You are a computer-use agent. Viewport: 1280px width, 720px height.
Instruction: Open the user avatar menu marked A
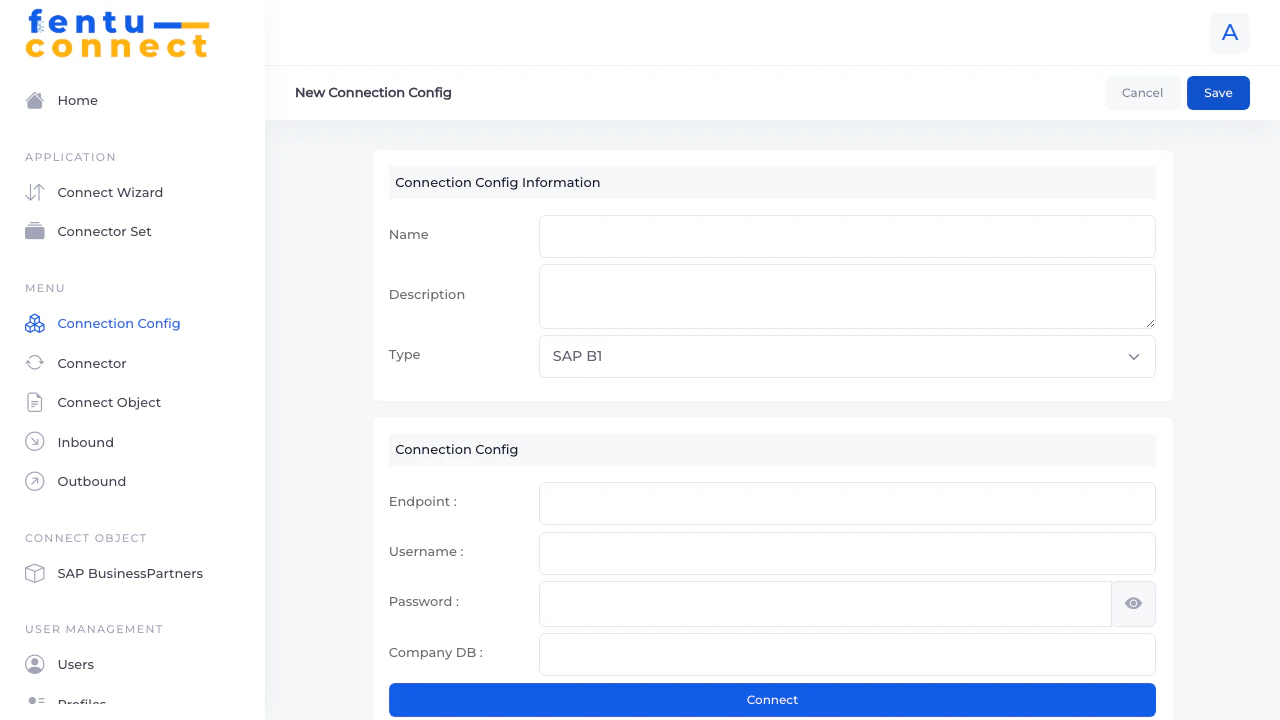click(x=1229, y=33)
